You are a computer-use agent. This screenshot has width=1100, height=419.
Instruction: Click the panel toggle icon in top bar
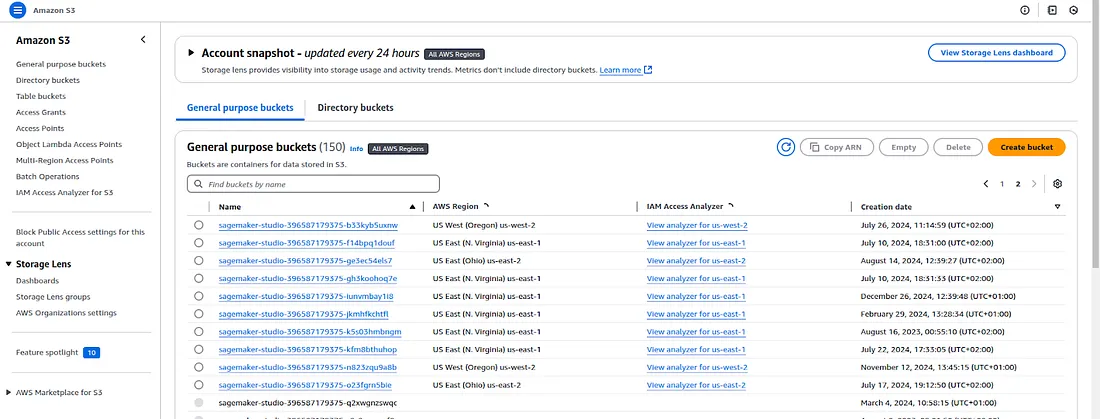[x=1052, y=10]
